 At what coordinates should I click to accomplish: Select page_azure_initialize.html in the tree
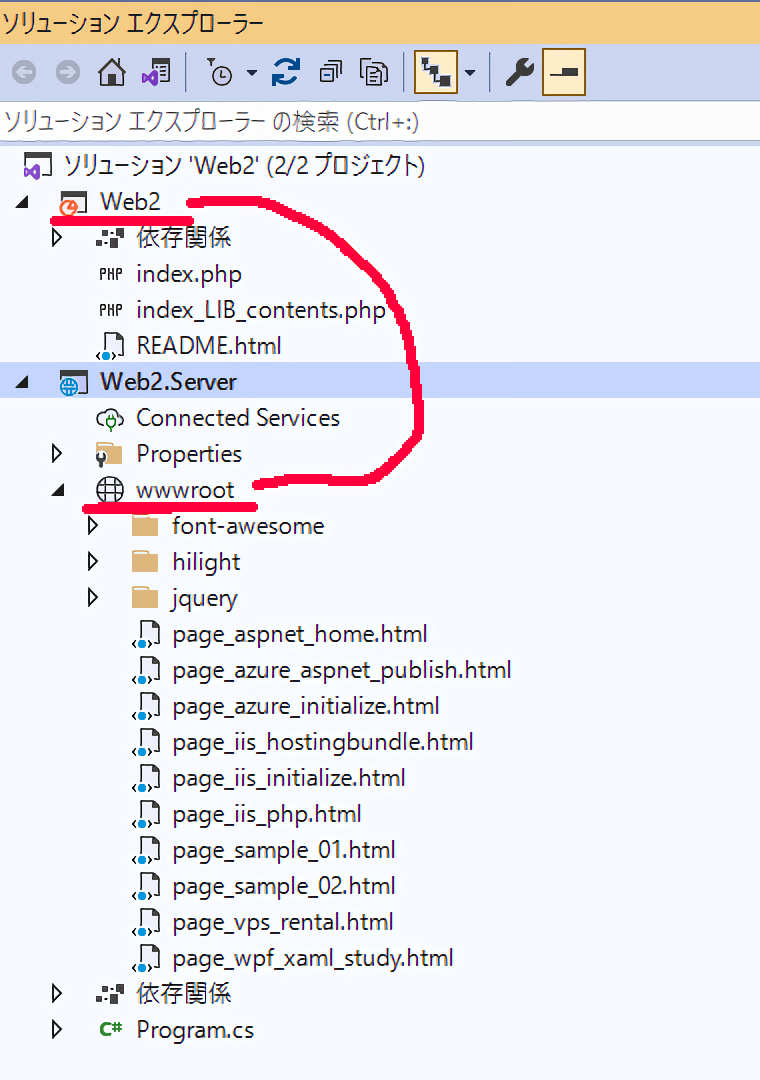(305, 706)
